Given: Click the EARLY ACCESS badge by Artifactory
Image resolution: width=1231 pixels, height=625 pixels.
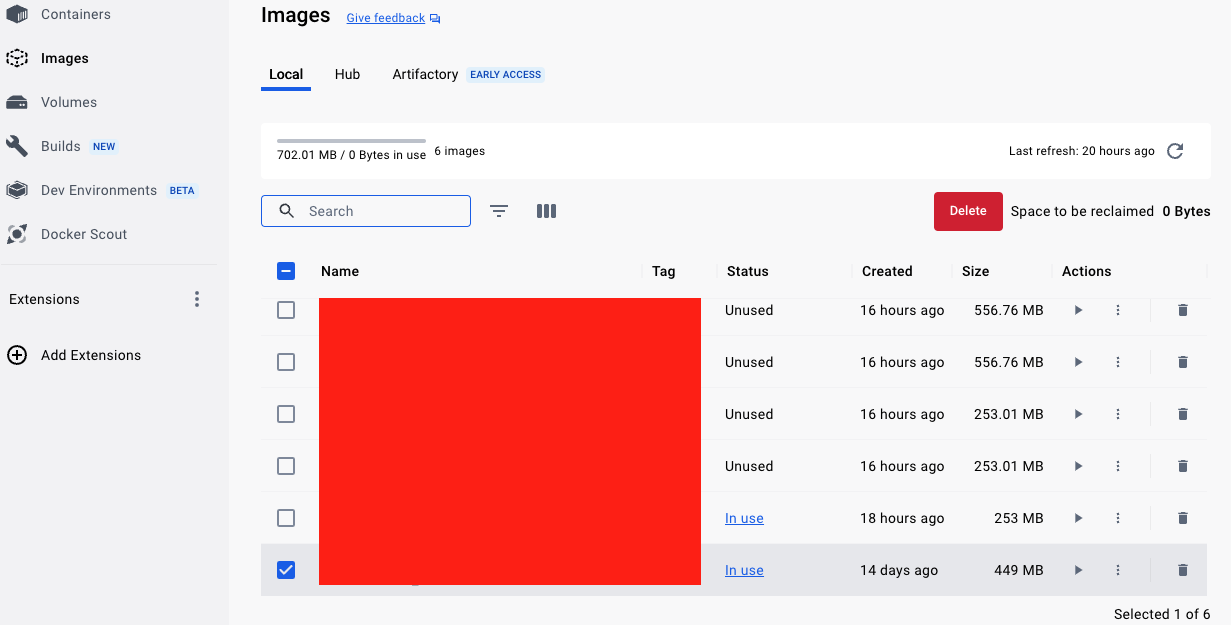Looking at the screenshot, I should coord(506,75).
